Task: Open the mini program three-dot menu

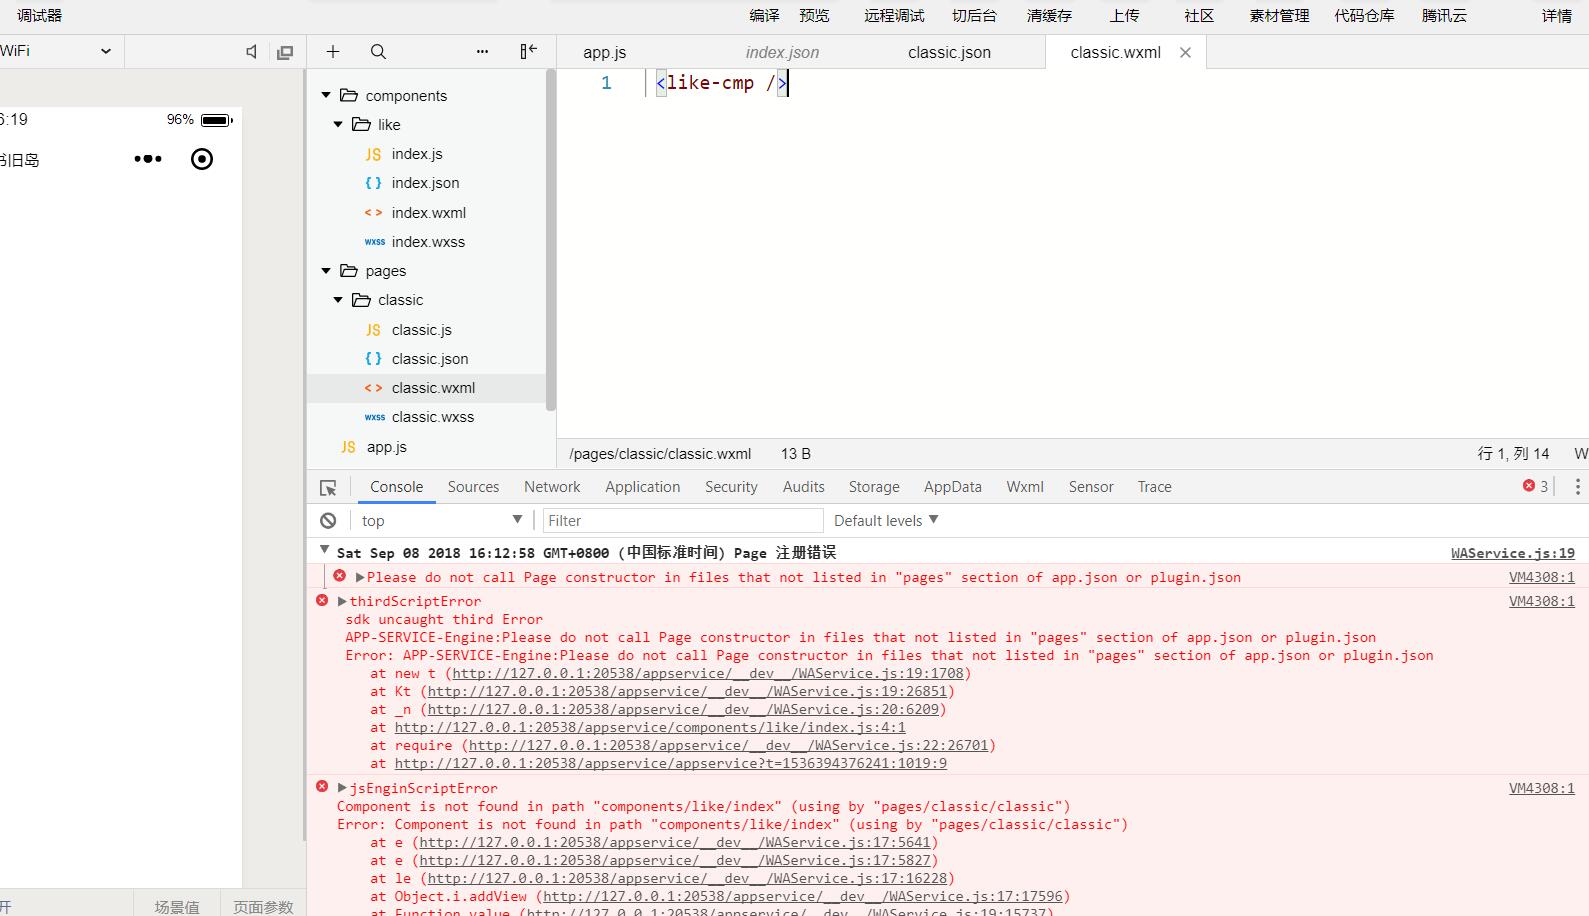Action: tap(148, 159)
